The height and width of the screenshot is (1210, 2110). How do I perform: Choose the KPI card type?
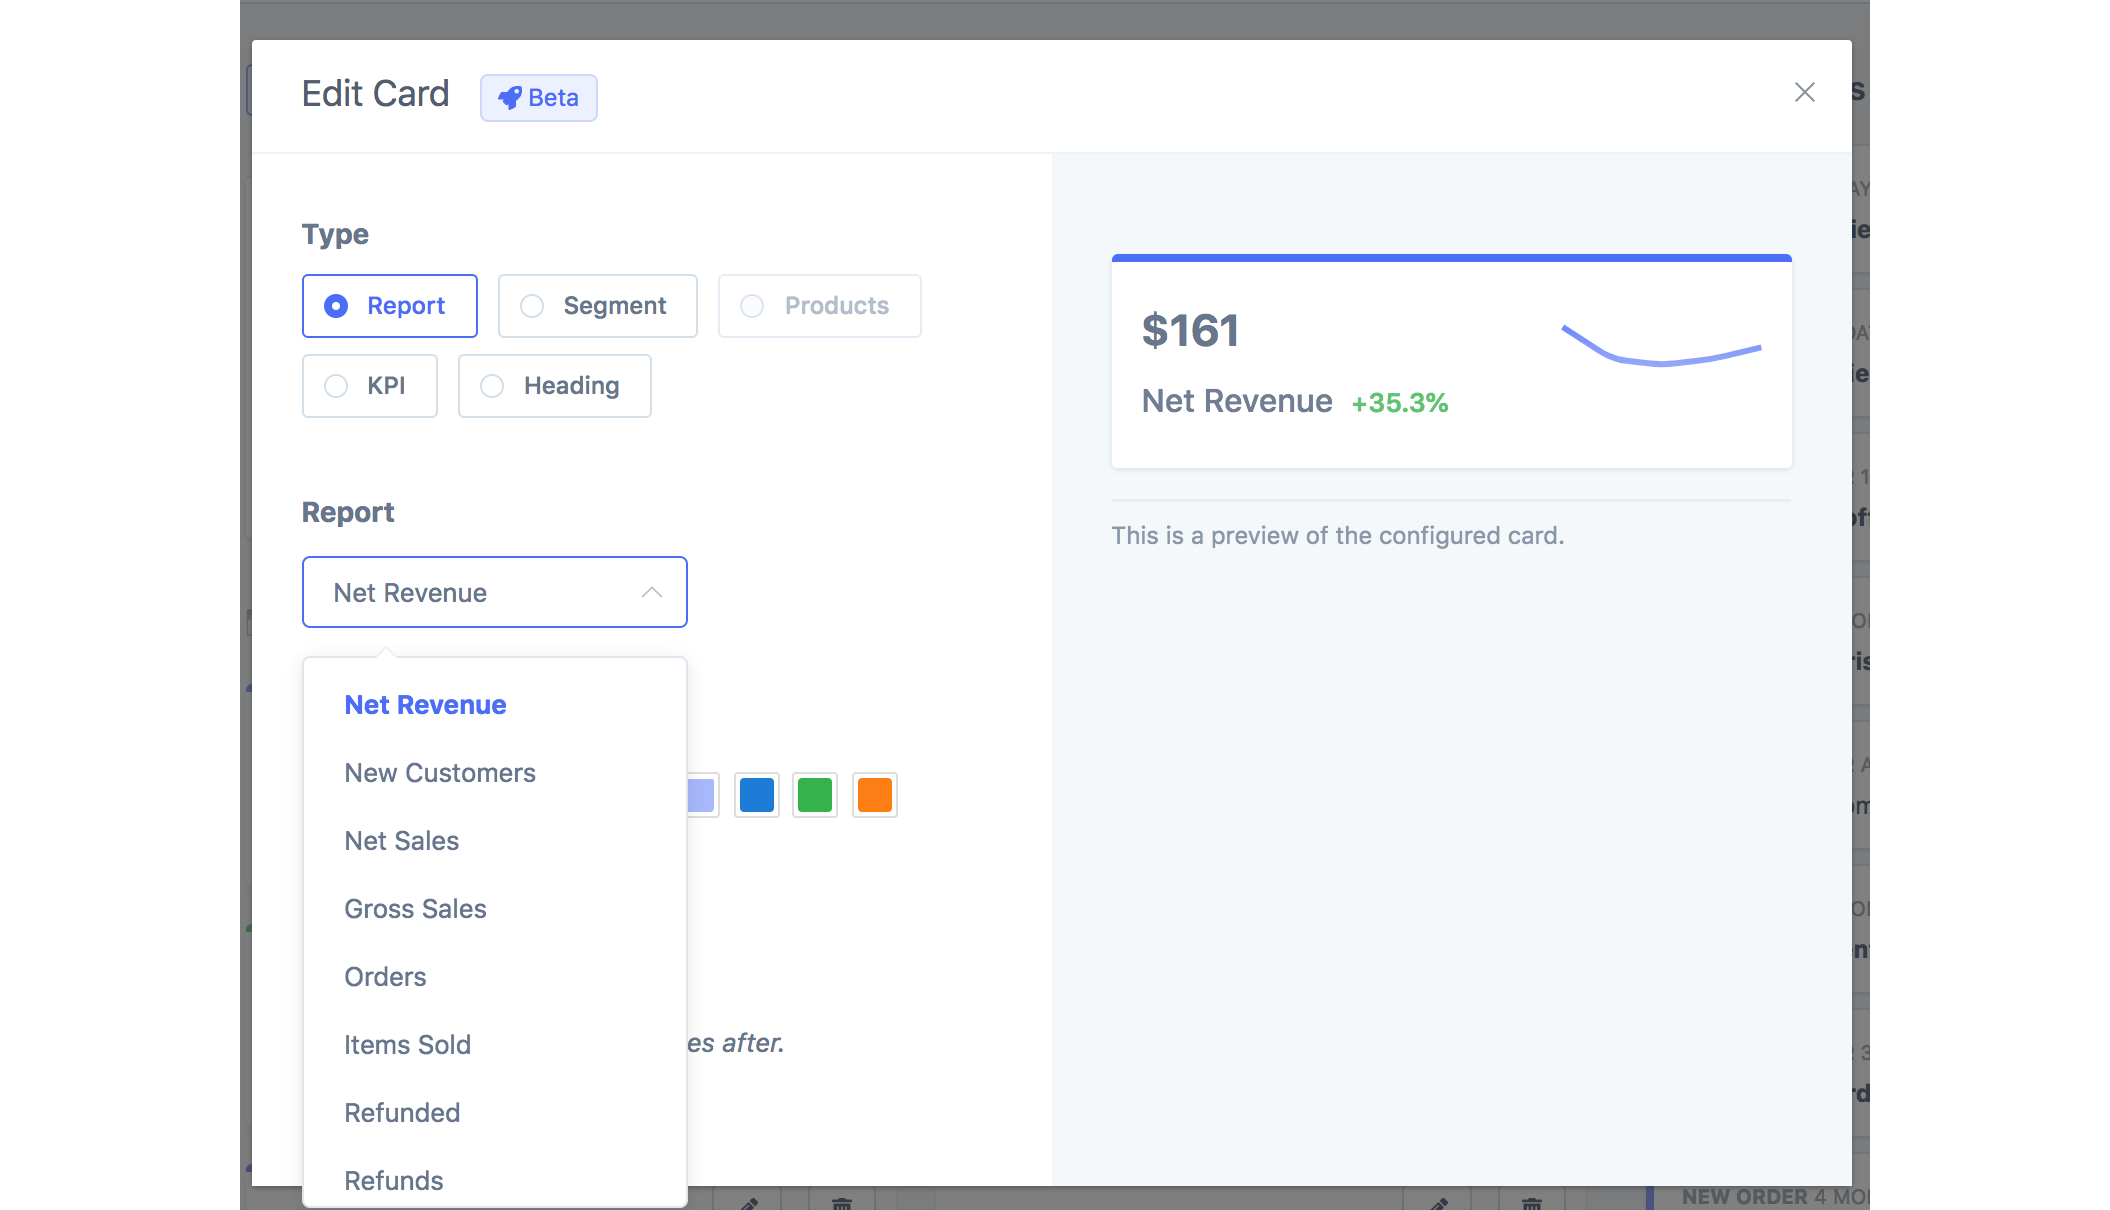point(369,386)
